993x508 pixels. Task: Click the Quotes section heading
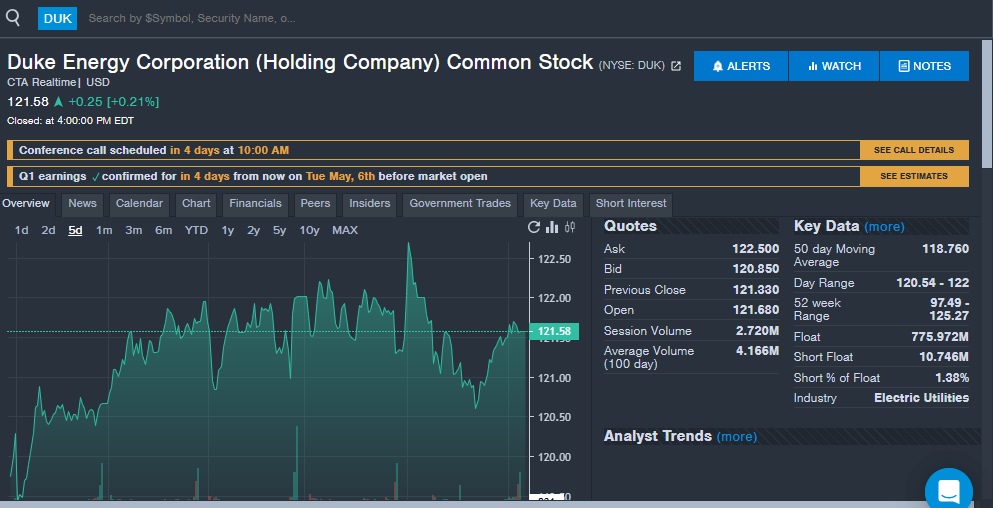[x=630, y=226]
